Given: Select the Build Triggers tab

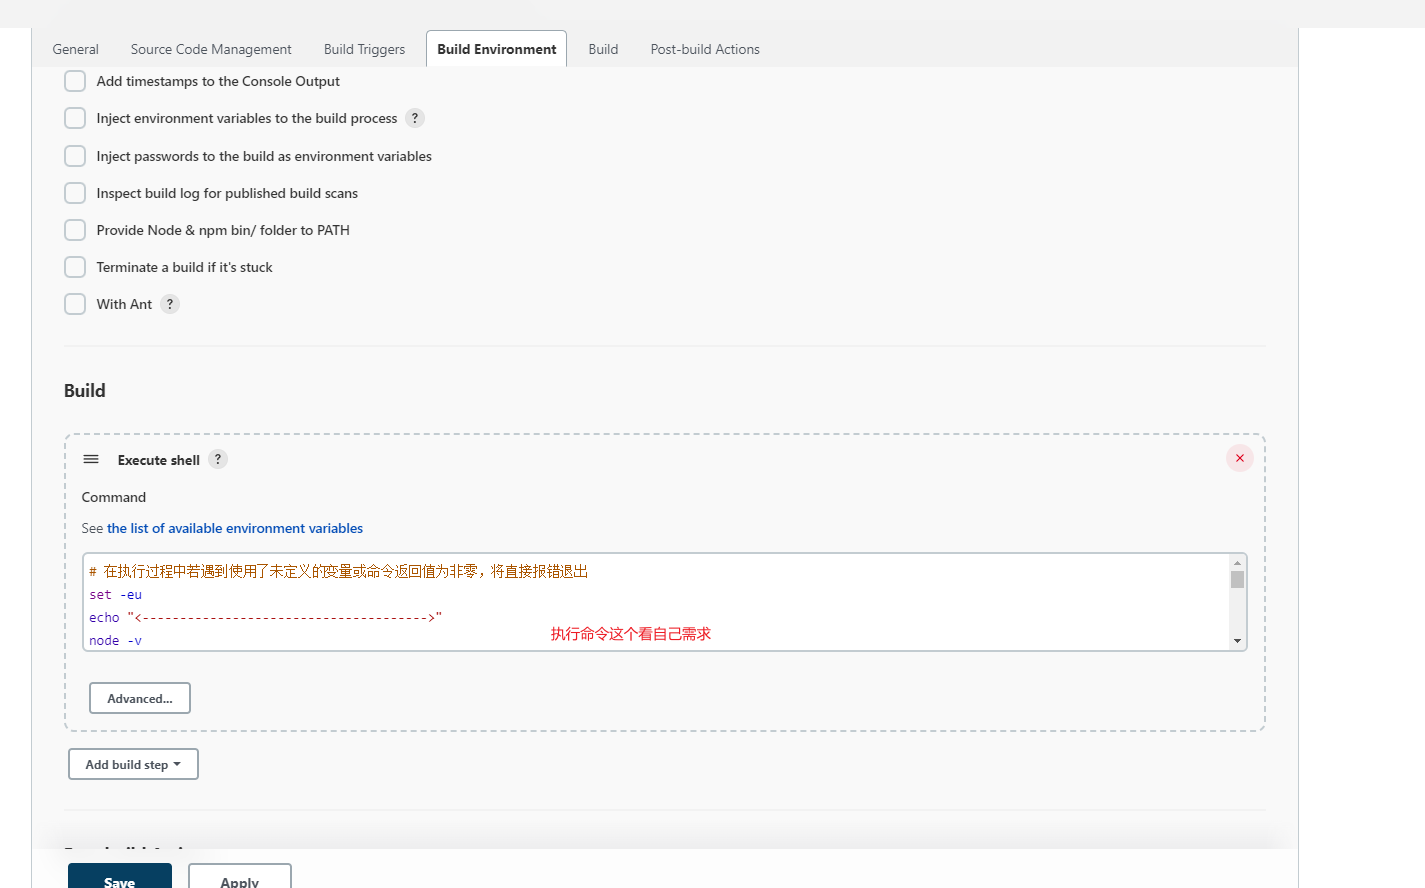Looking at the screenshot, I should click(364, 49).
